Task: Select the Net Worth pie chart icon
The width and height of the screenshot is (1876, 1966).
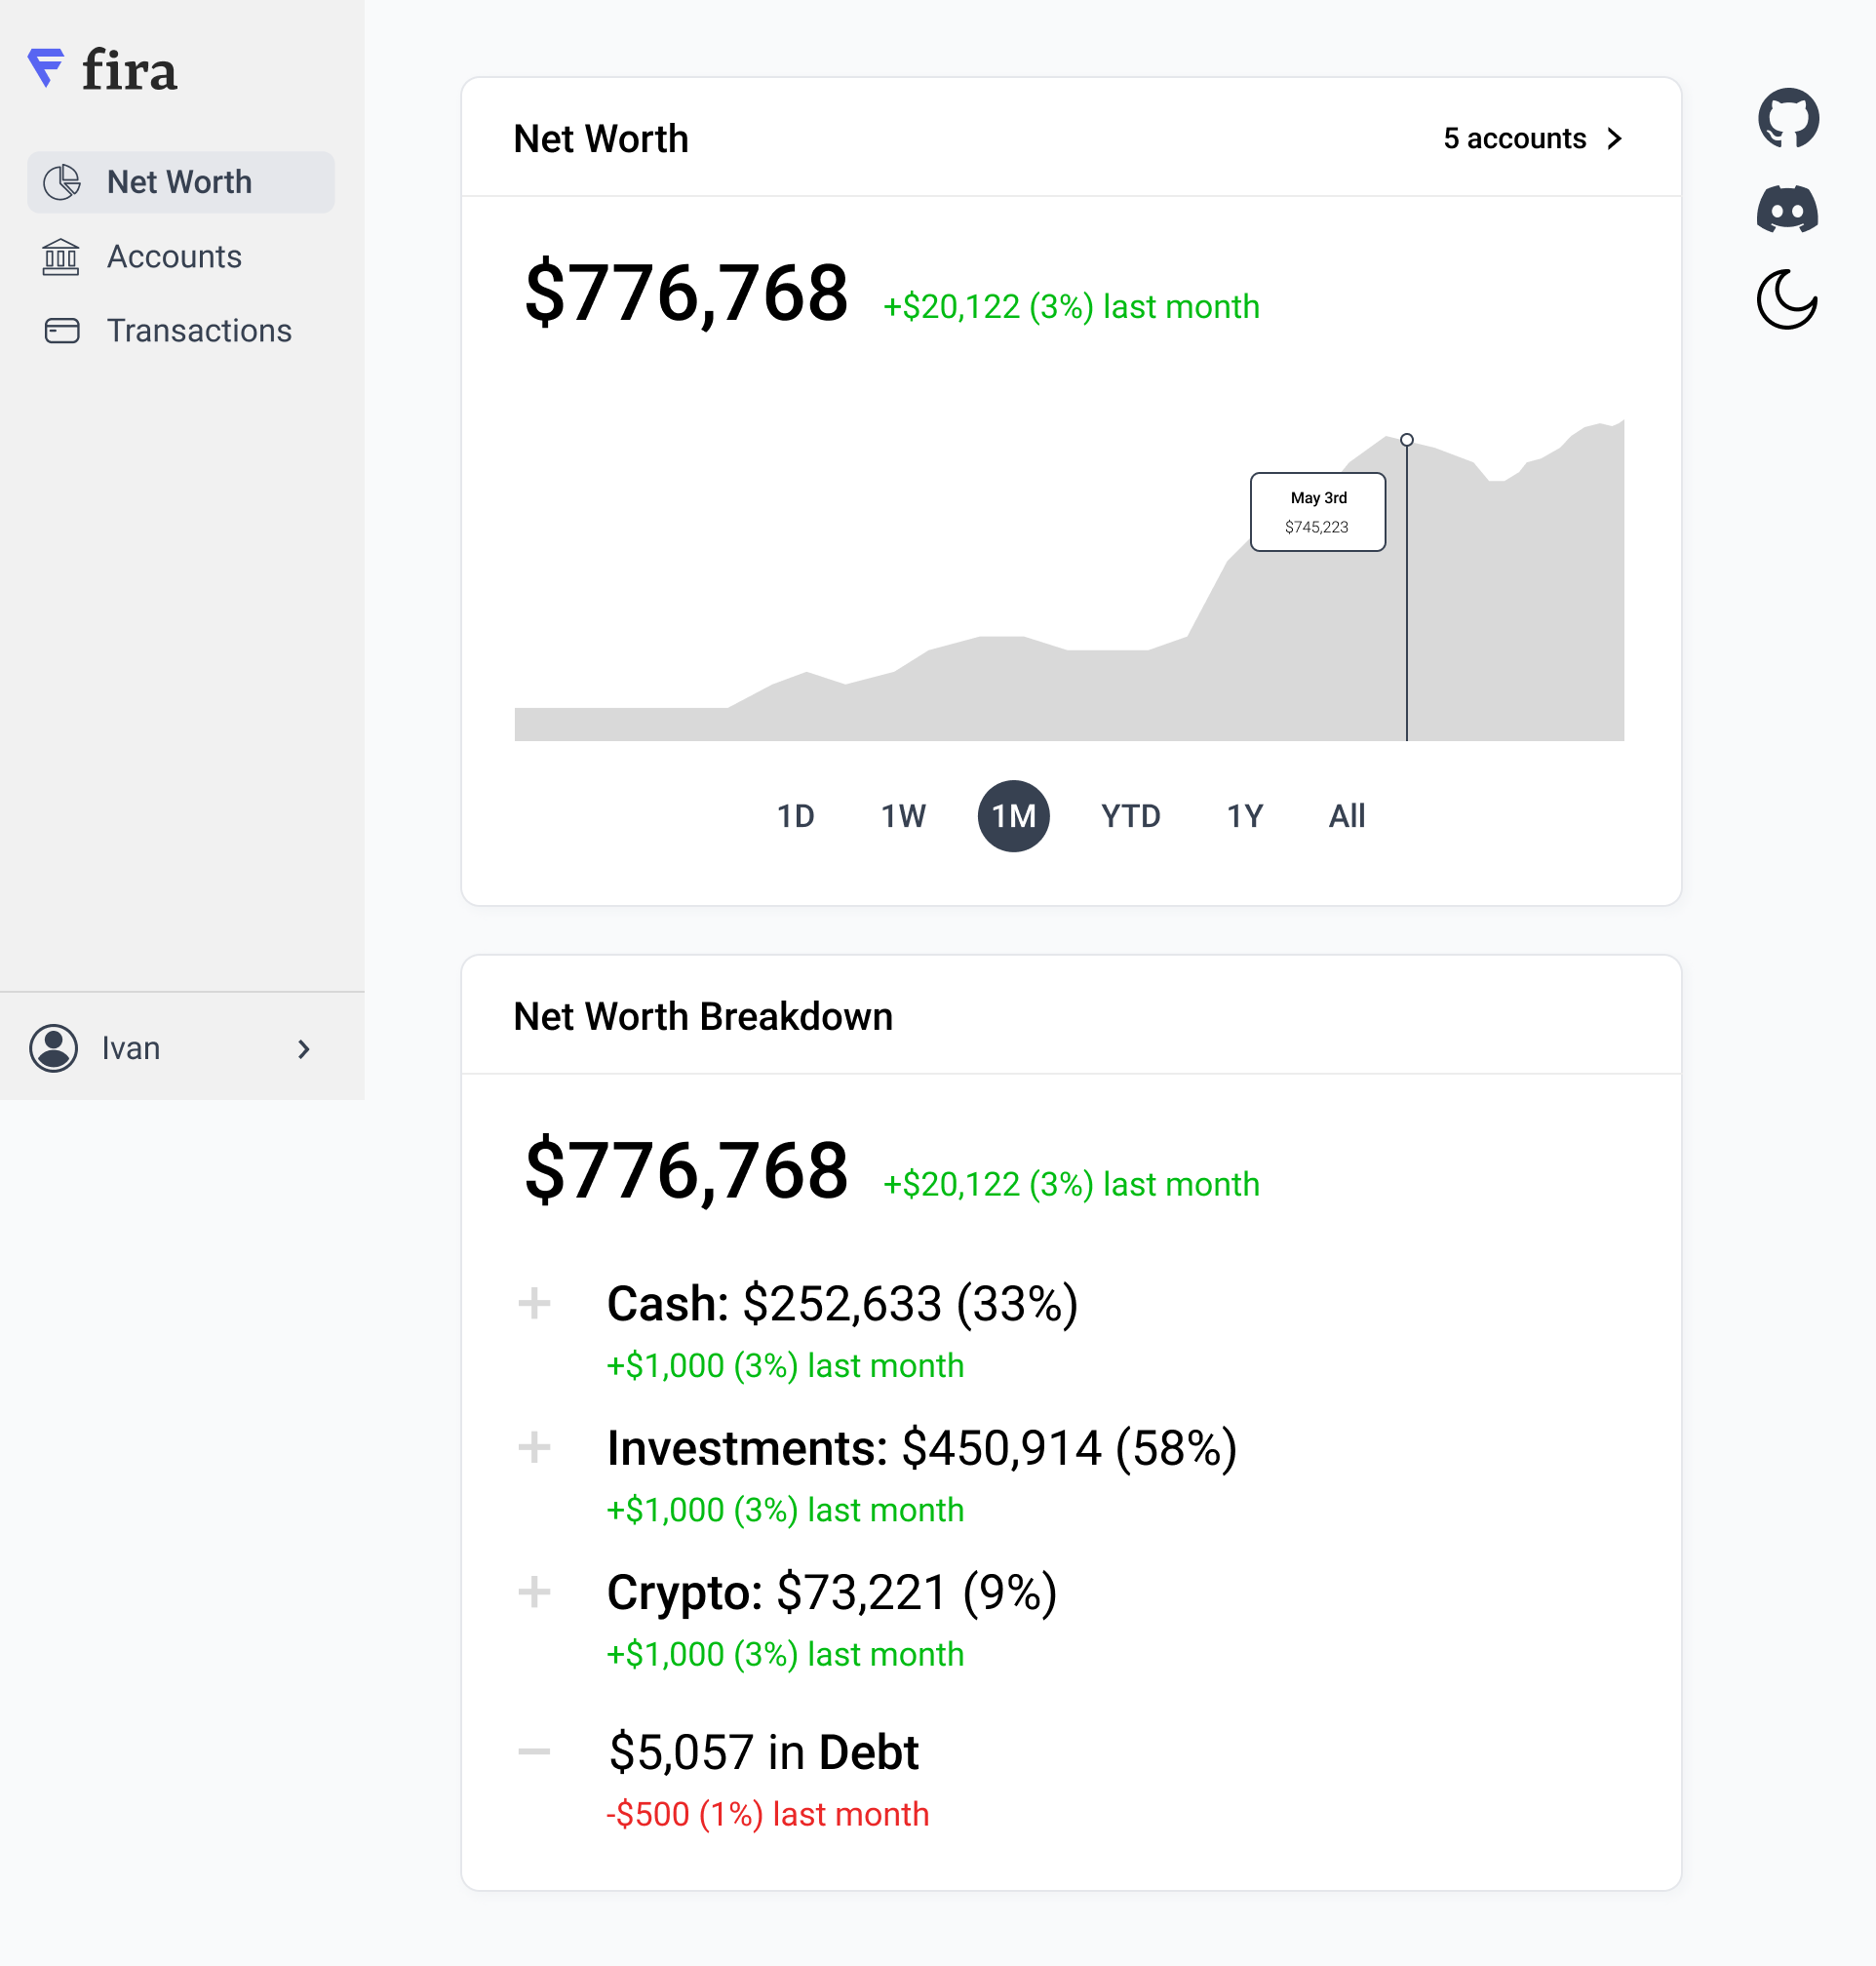Action: coord(62,182)
